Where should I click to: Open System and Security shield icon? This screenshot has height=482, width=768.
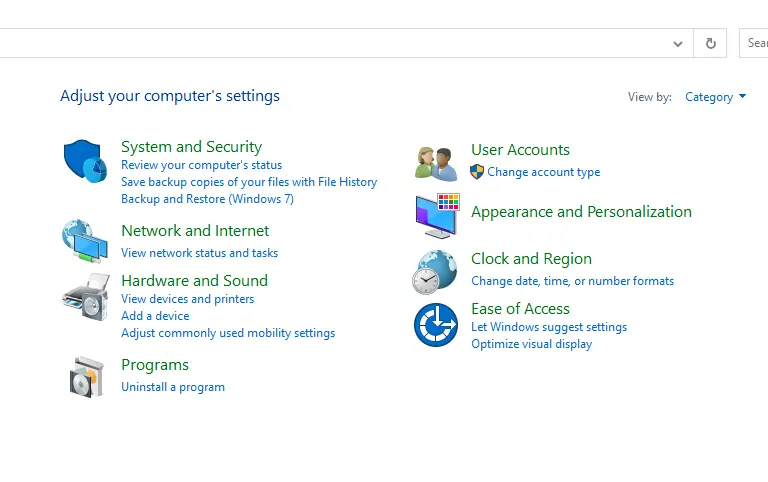click(85, 161)
